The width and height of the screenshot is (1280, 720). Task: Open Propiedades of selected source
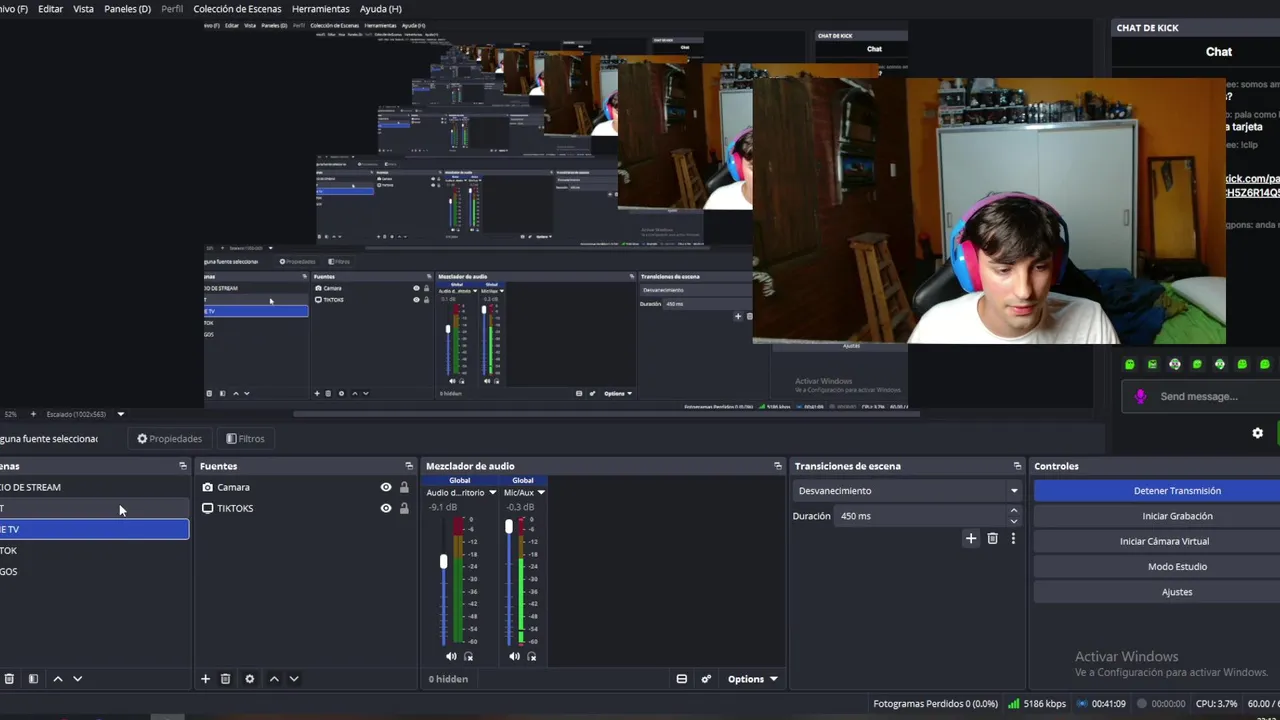pyautogui.click(x=169, y=439)
